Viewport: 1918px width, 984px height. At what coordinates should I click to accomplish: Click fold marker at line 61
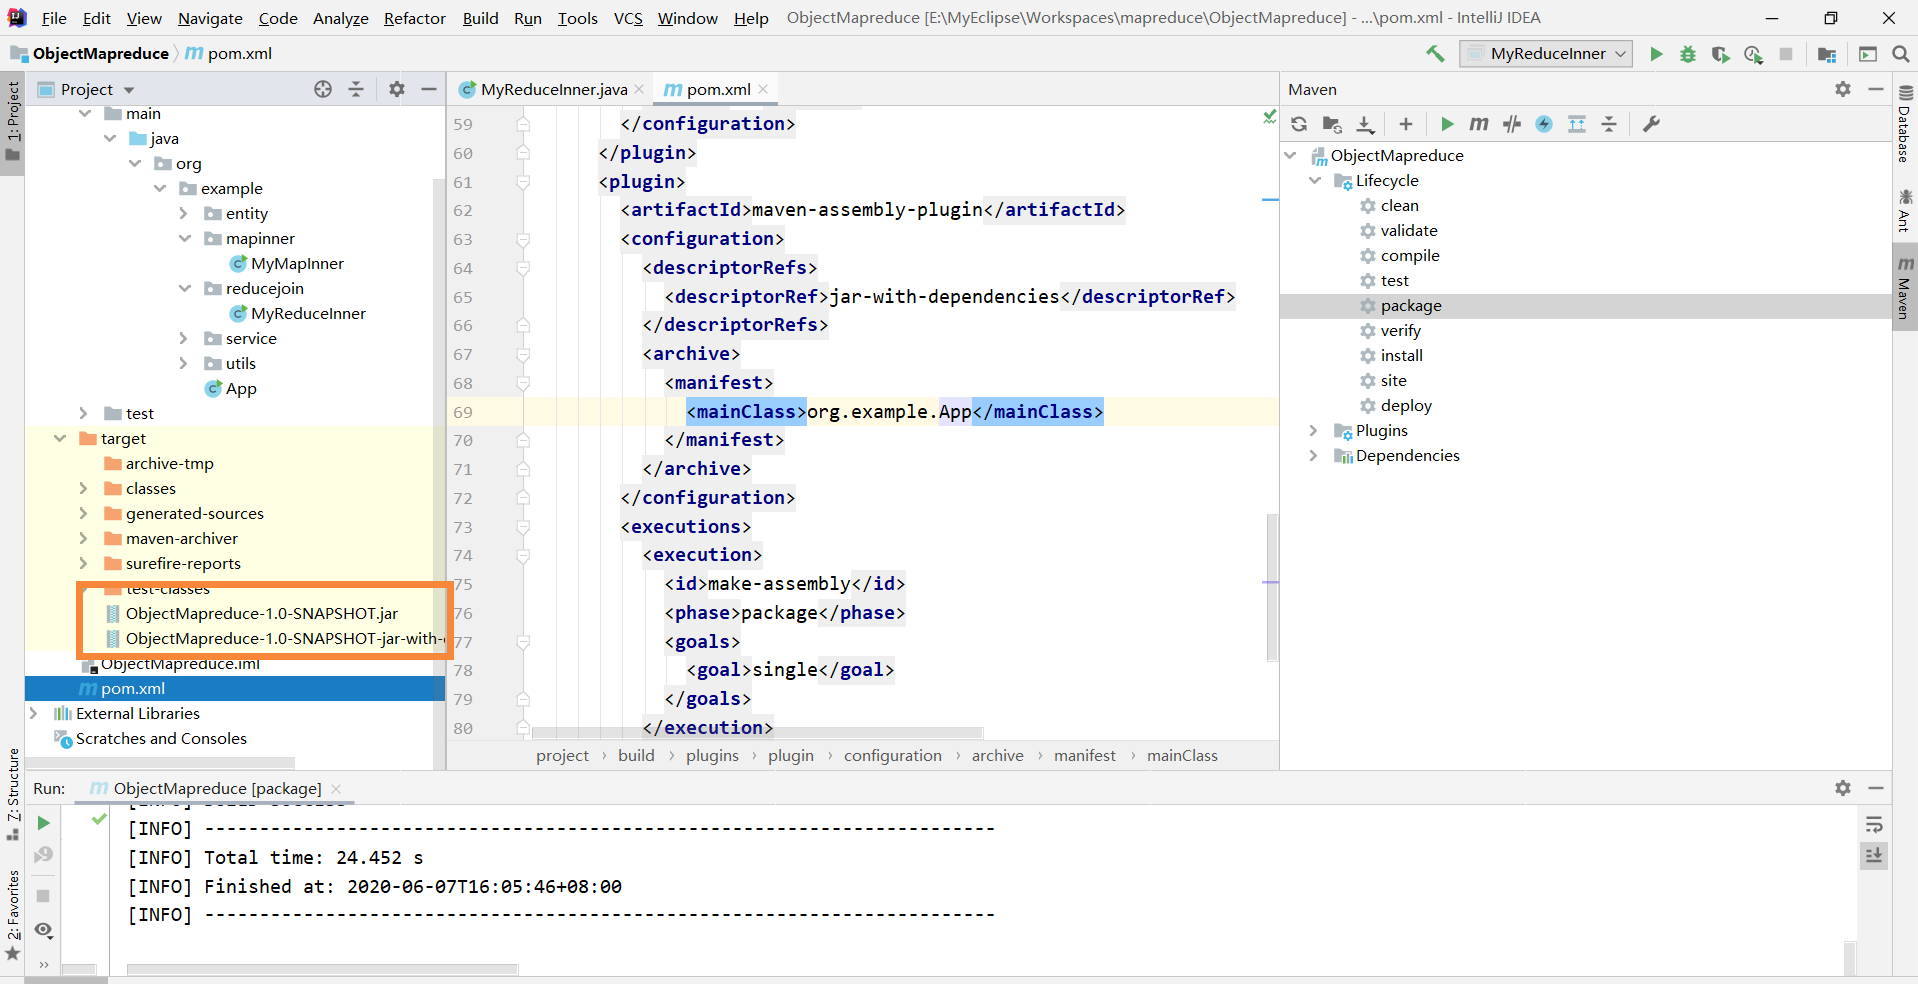tap(523, 182)
